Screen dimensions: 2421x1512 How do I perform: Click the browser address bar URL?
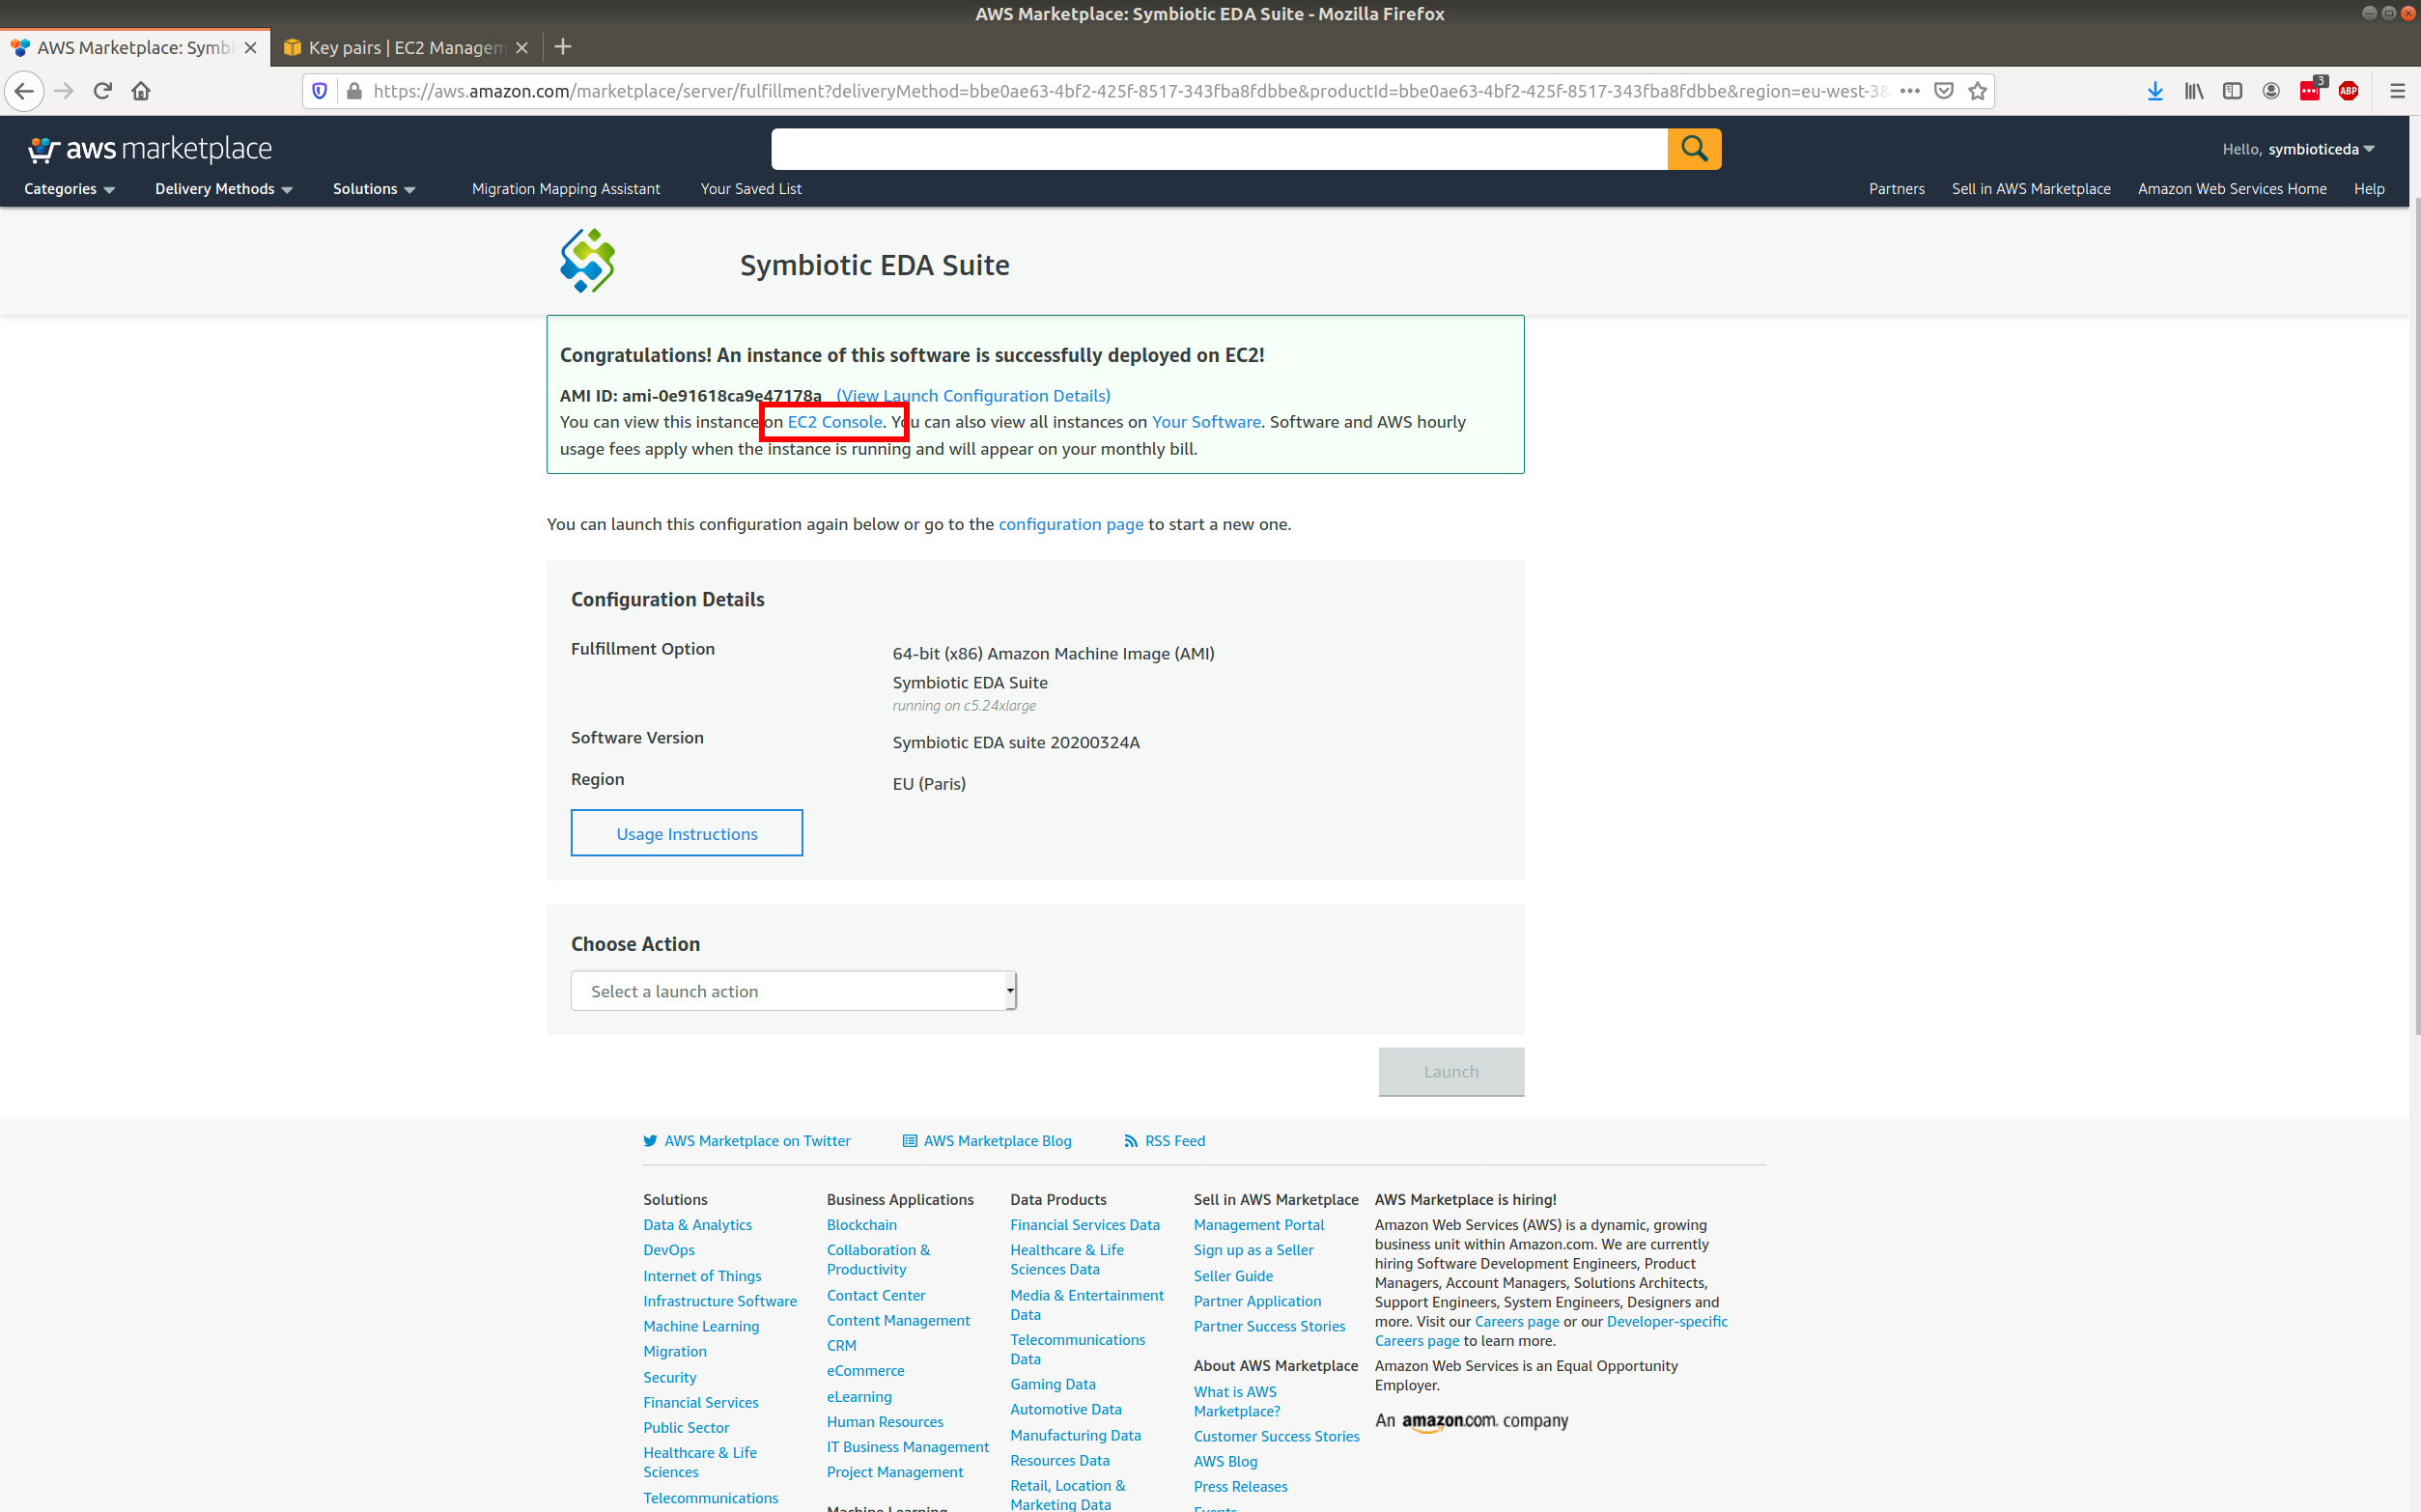(1130, 91)
